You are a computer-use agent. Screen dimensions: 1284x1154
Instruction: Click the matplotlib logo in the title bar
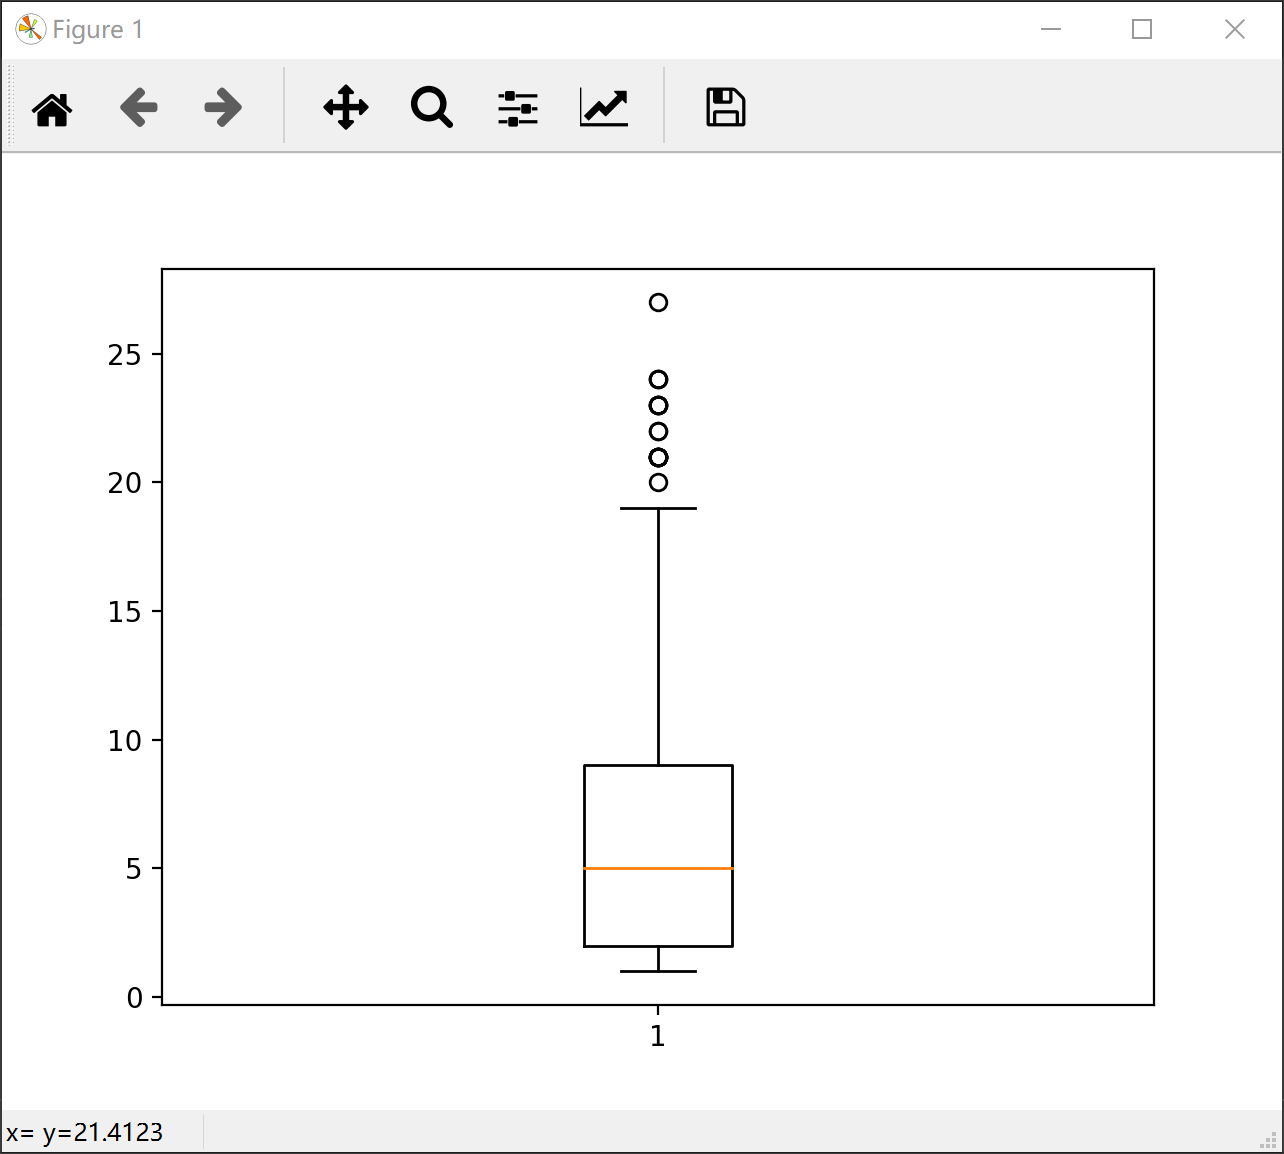(31, 29)
